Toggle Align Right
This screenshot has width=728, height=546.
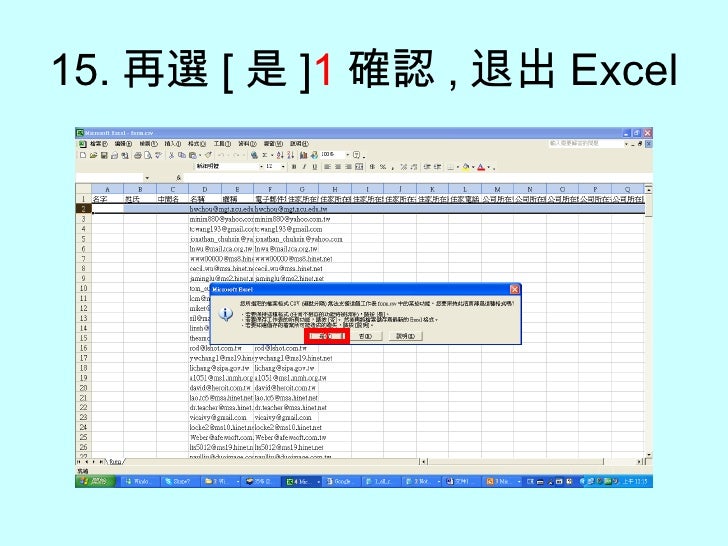coord(348,167)
